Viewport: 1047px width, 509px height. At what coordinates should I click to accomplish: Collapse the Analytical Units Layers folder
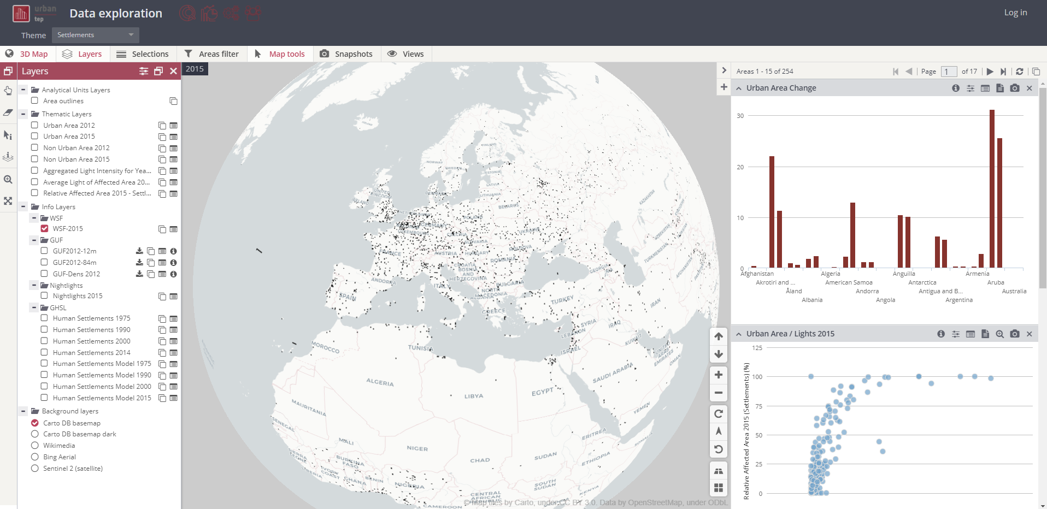(23, 90)
